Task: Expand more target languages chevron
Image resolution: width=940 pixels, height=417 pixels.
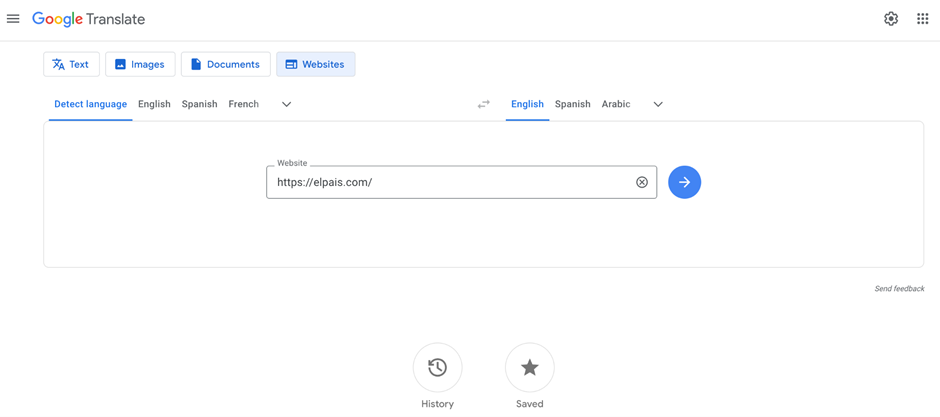Action: click(658, 104)
